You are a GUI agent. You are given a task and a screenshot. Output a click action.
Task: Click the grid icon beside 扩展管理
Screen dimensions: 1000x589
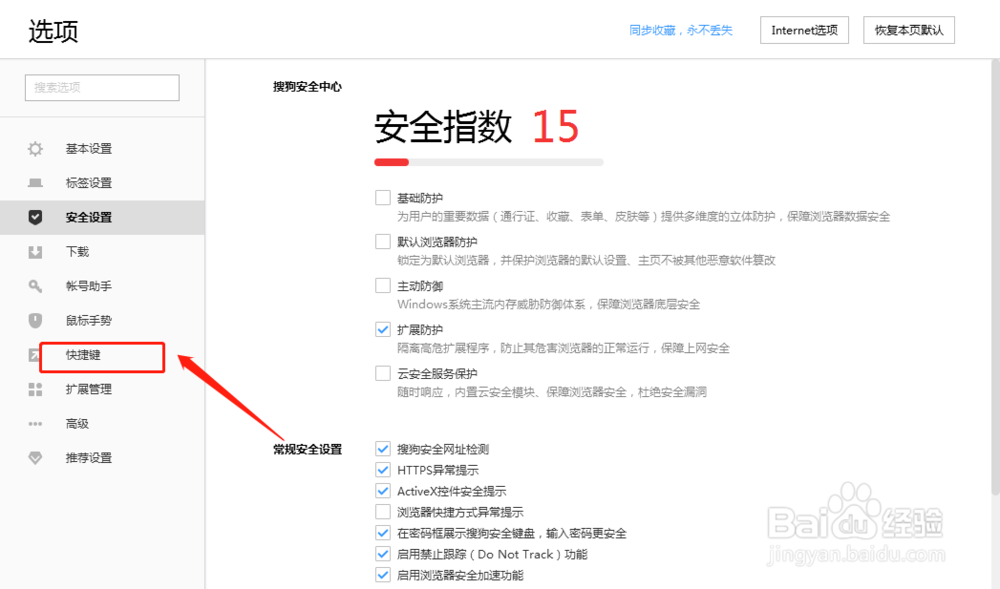[x=35, y=389]
